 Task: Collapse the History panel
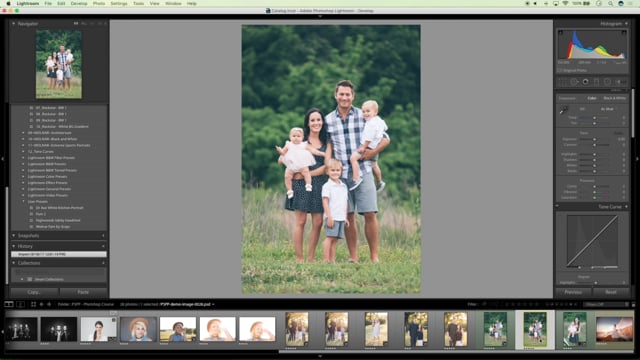tap(13, 247)
